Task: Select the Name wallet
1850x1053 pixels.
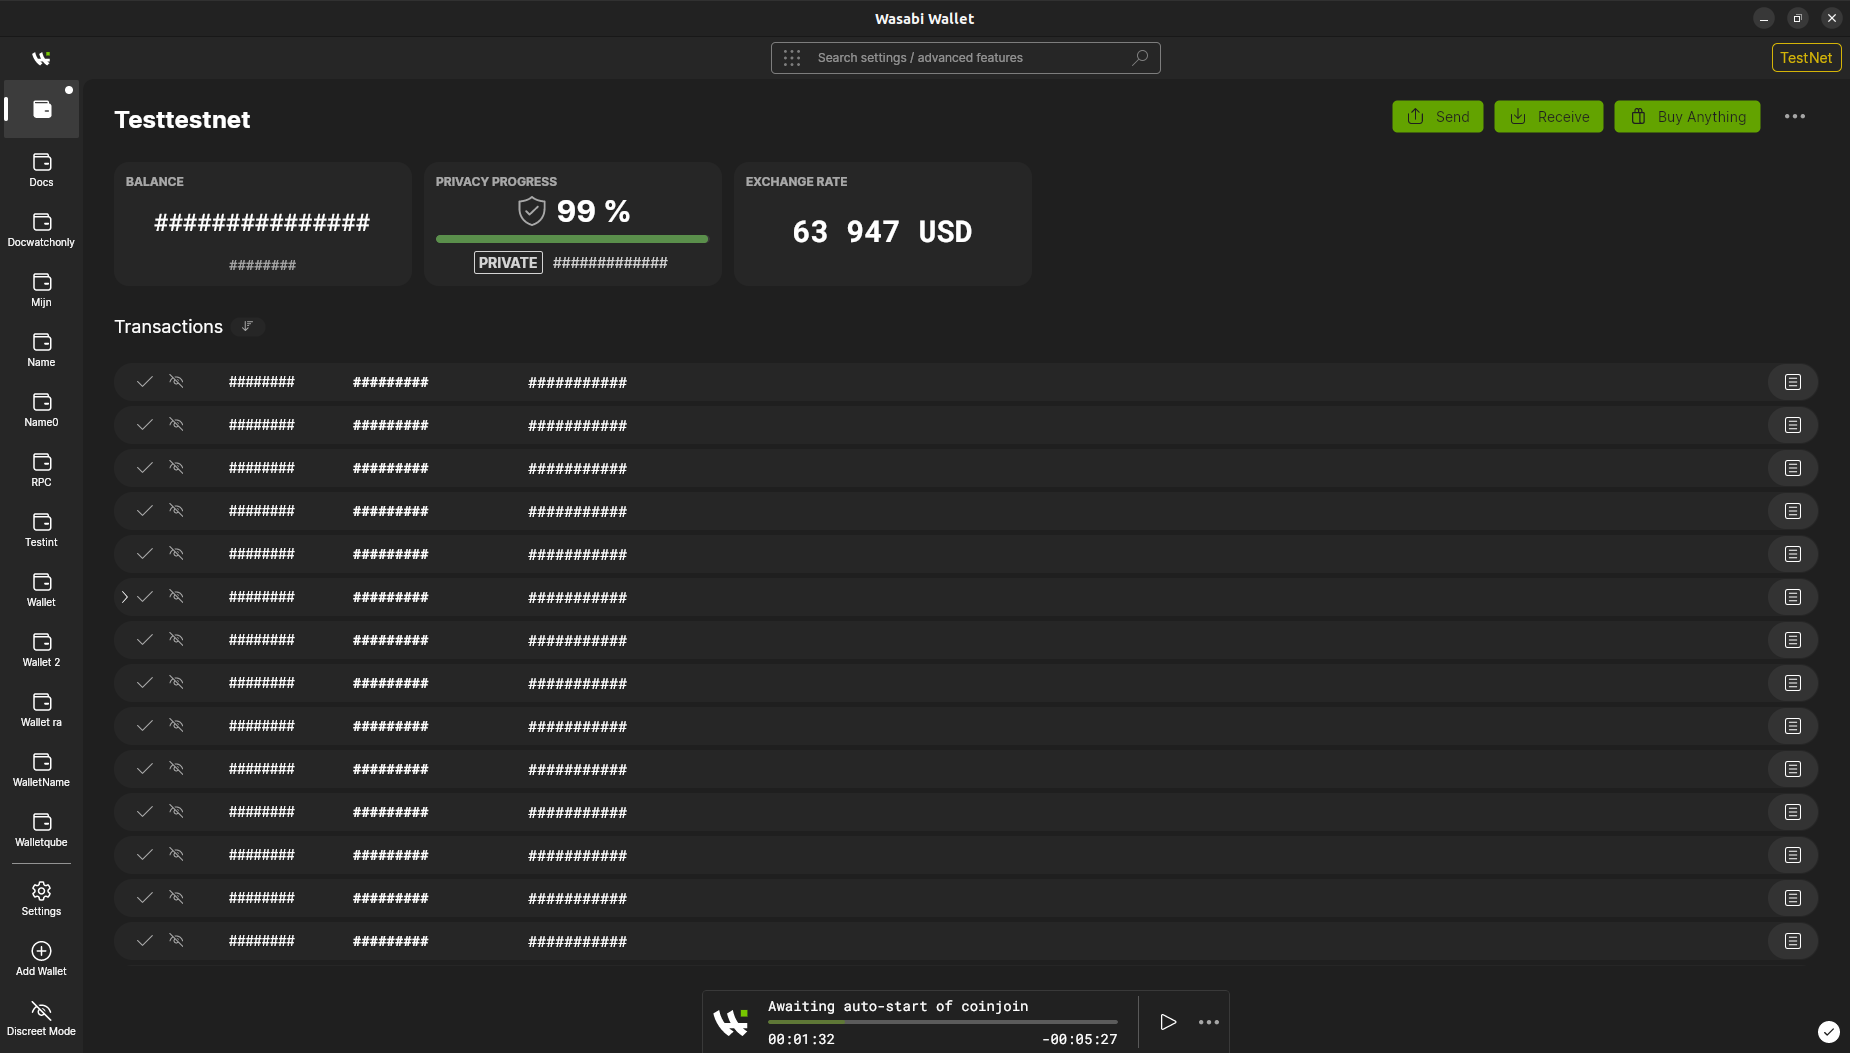Action: pos(41,349)
